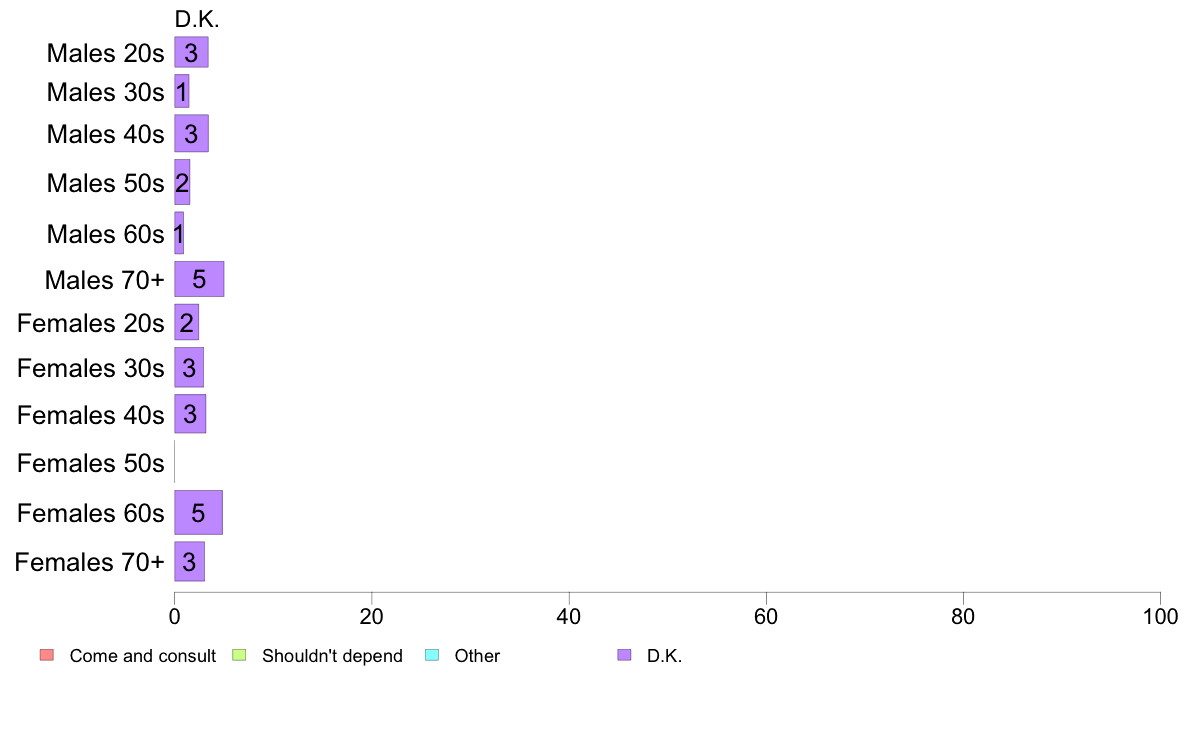Select the Females 70+ bar

click(x=189, y=562)
